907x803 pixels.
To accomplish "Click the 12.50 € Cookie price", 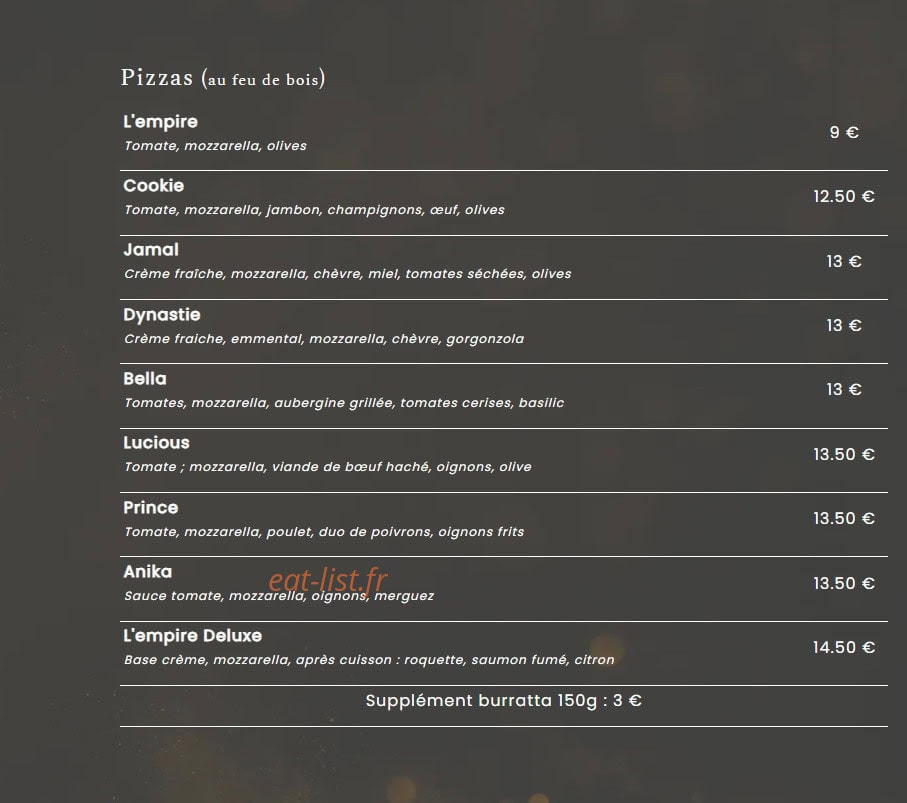I will tap(844, 197).
